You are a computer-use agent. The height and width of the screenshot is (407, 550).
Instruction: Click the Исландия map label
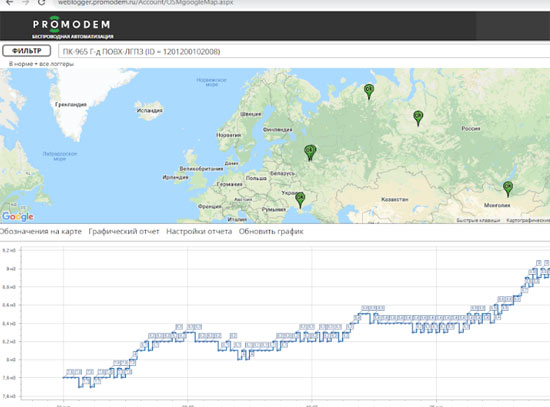[149, 111]
